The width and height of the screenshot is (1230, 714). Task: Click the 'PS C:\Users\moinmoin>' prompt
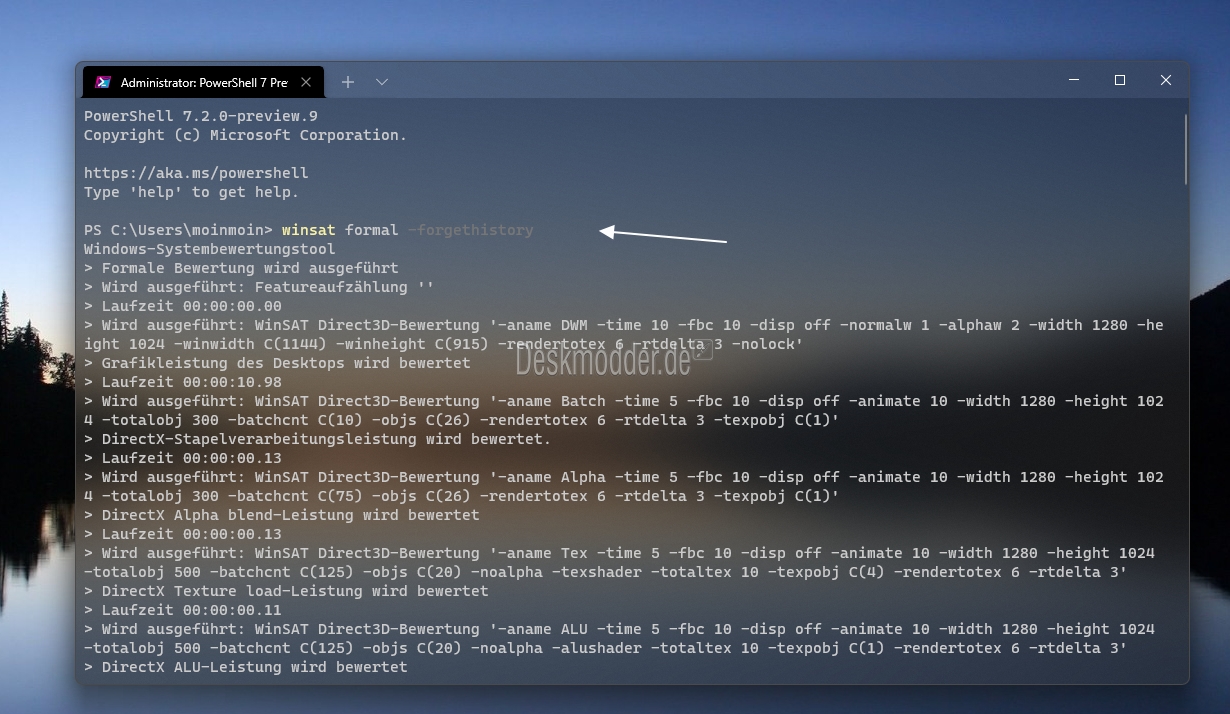pos(178,230)
